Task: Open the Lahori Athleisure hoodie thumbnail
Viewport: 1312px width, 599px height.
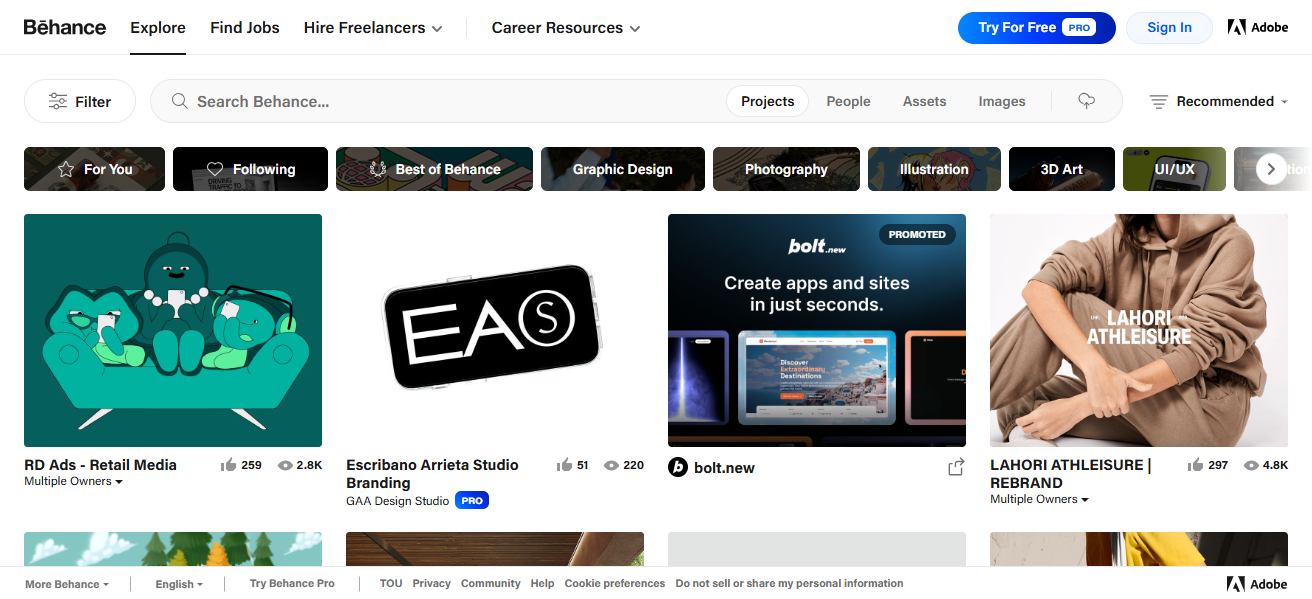Action: pyautogui.click(x=1139, y=330)
